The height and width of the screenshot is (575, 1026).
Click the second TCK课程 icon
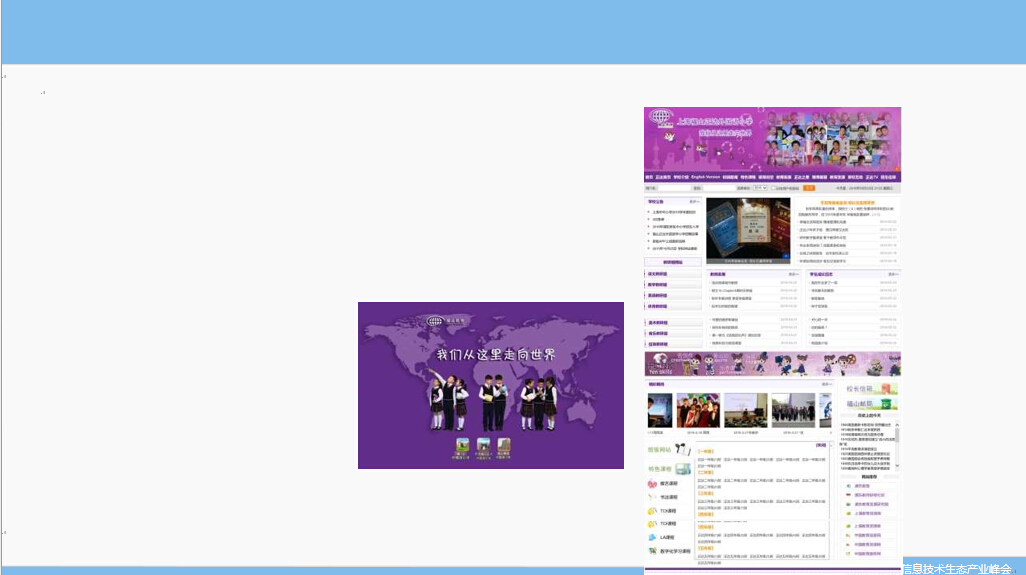coord(652,524)
